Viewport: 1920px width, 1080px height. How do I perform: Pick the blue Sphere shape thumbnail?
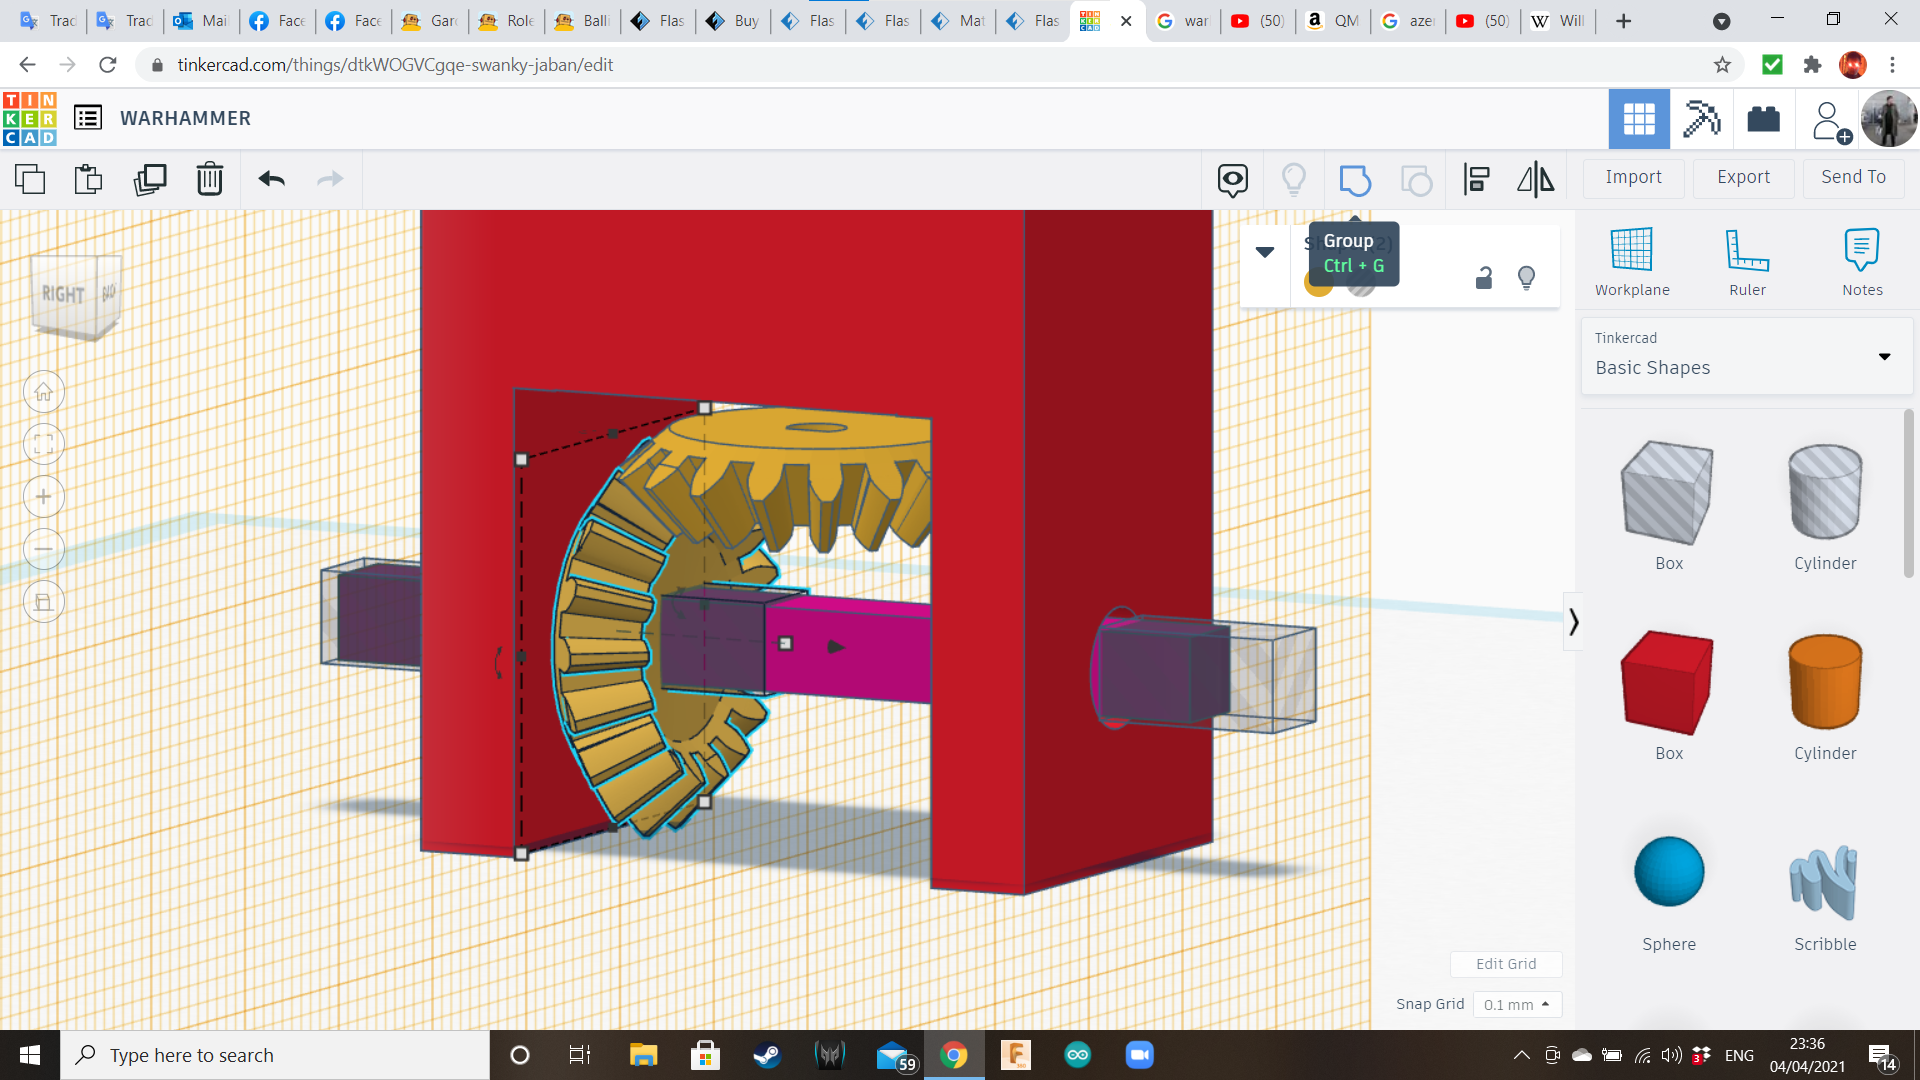(1668, 872)
